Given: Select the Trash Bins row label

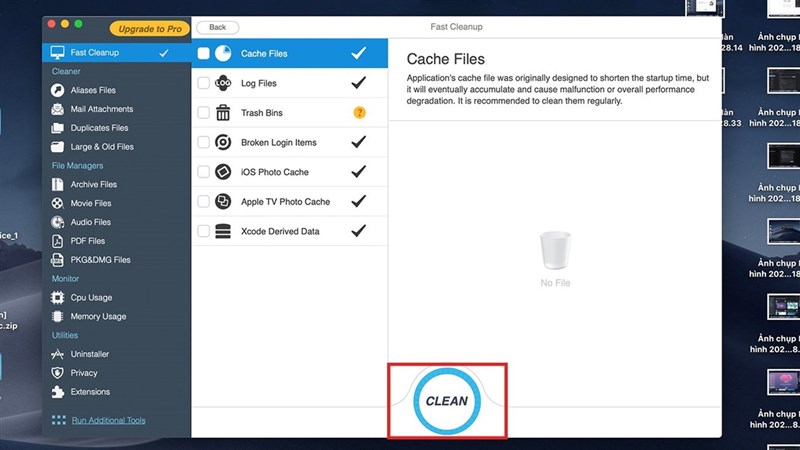Looking at the screenshot, I should 262,113.
